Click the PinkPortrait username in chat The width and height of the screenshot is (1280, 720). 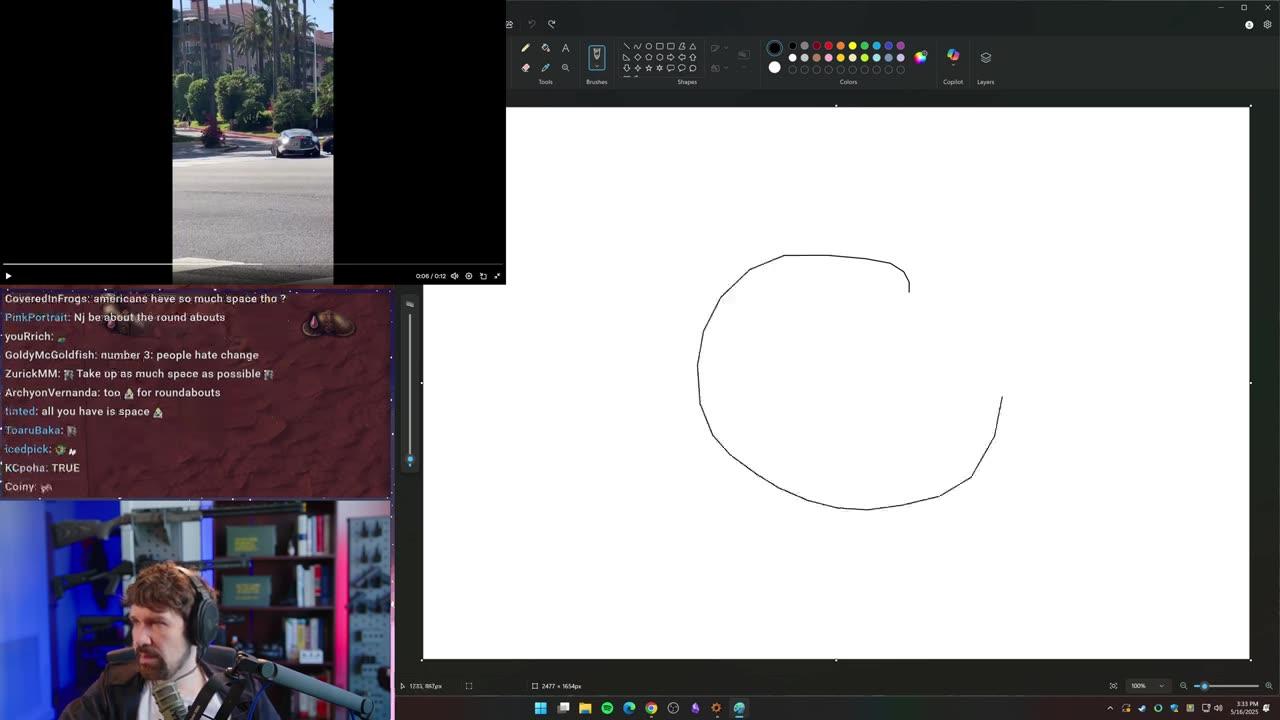pos(37,317)
